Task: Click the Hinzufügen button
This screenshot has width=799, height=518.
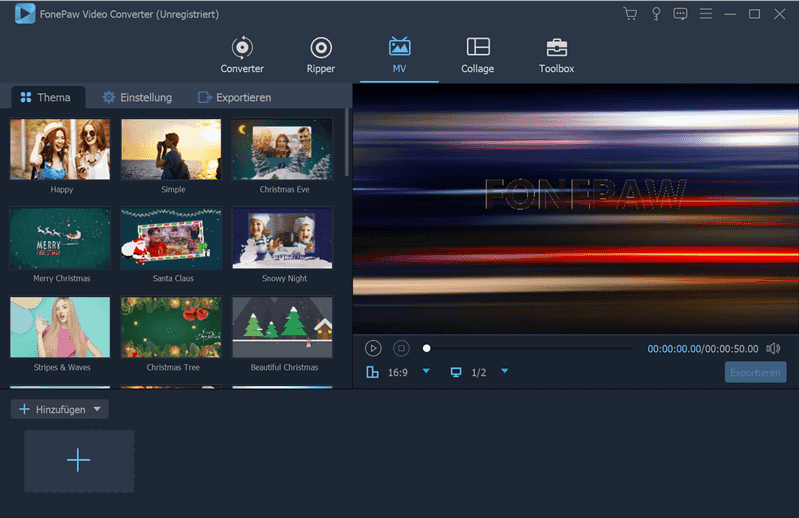Action: (x=60, y=409)
